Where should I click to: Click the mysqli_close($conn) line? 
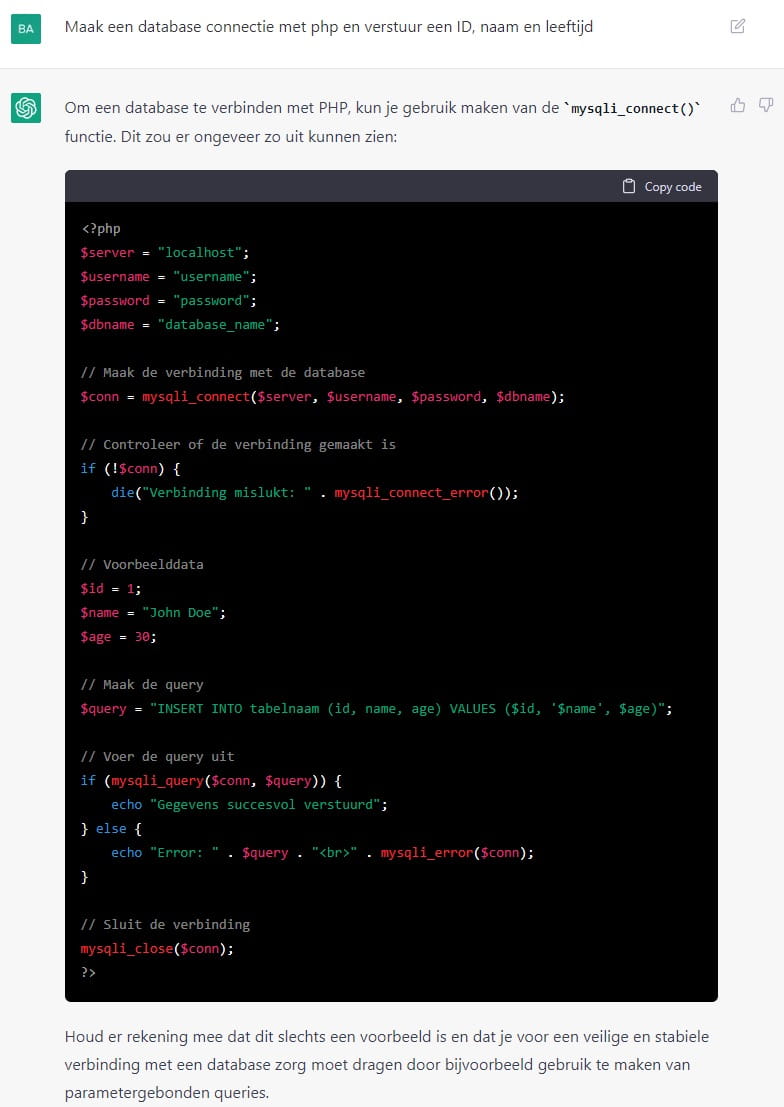pos(157,949)
